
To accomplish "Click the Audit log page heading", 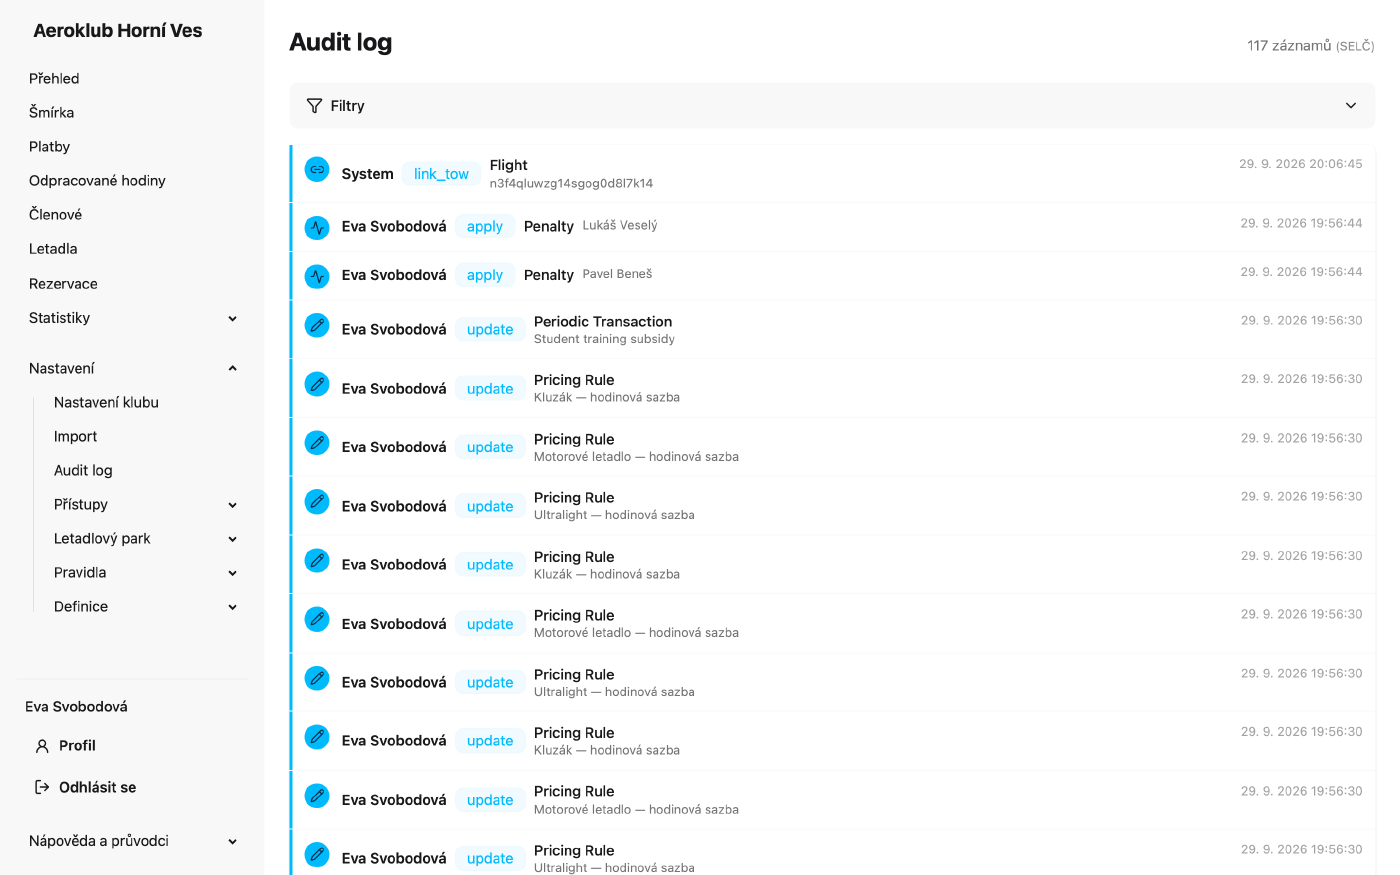I will [341, 42].
